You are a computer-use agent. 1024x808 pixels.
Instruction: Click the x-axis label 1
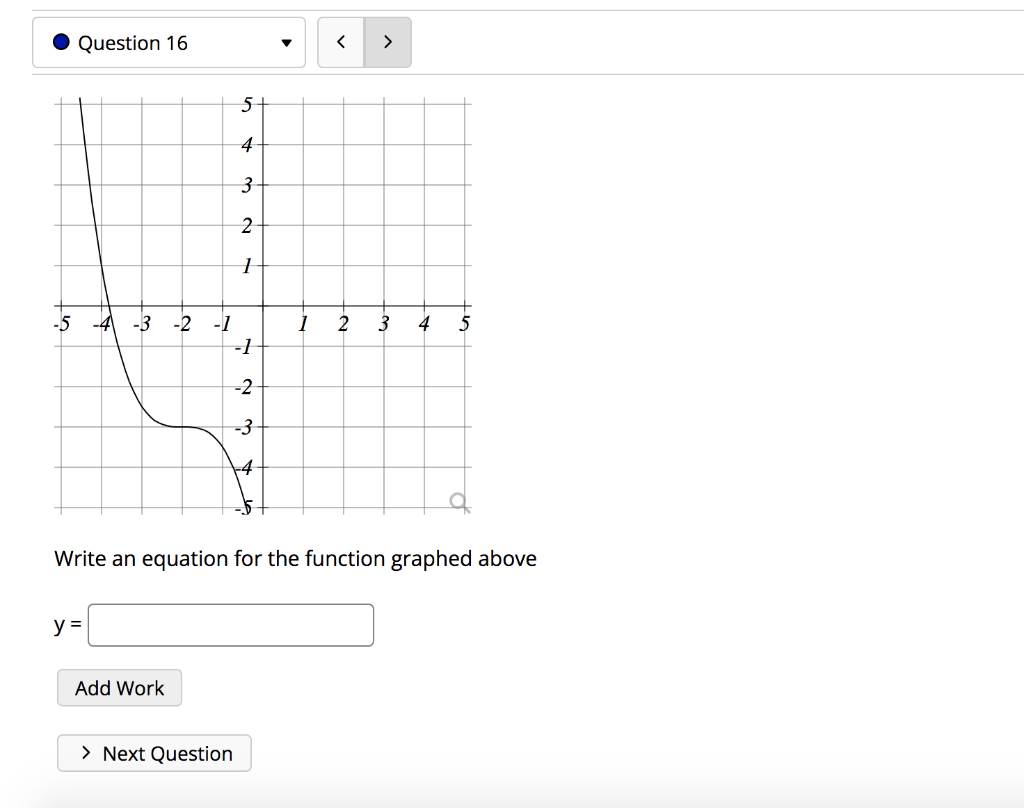(x=303, y=323)
